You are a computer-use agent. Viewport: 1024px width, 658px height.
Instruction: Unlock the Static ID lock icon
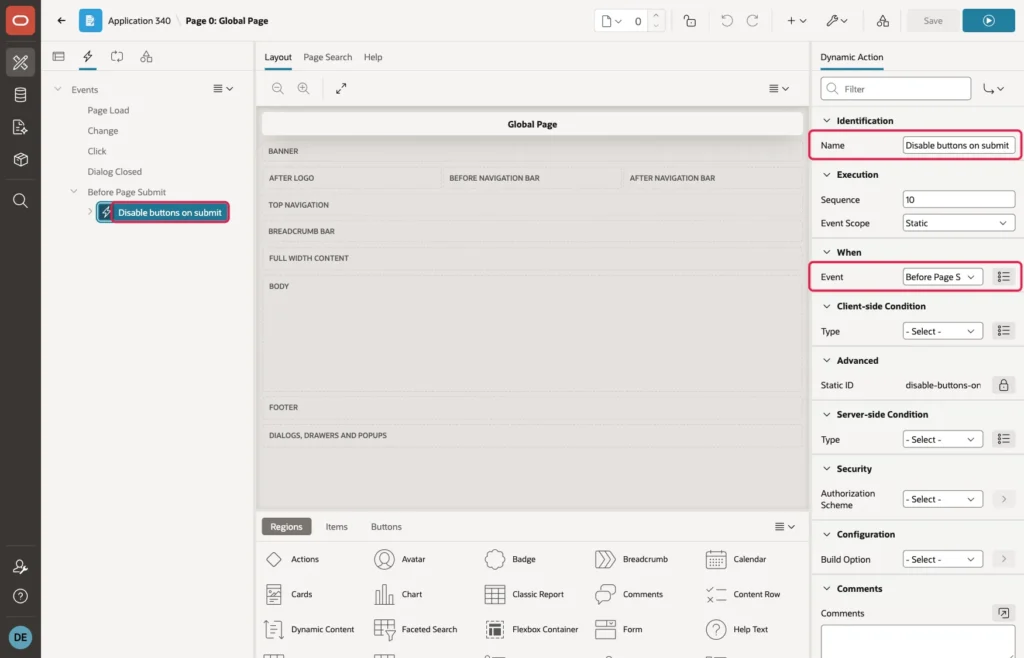coord(1003,385)
